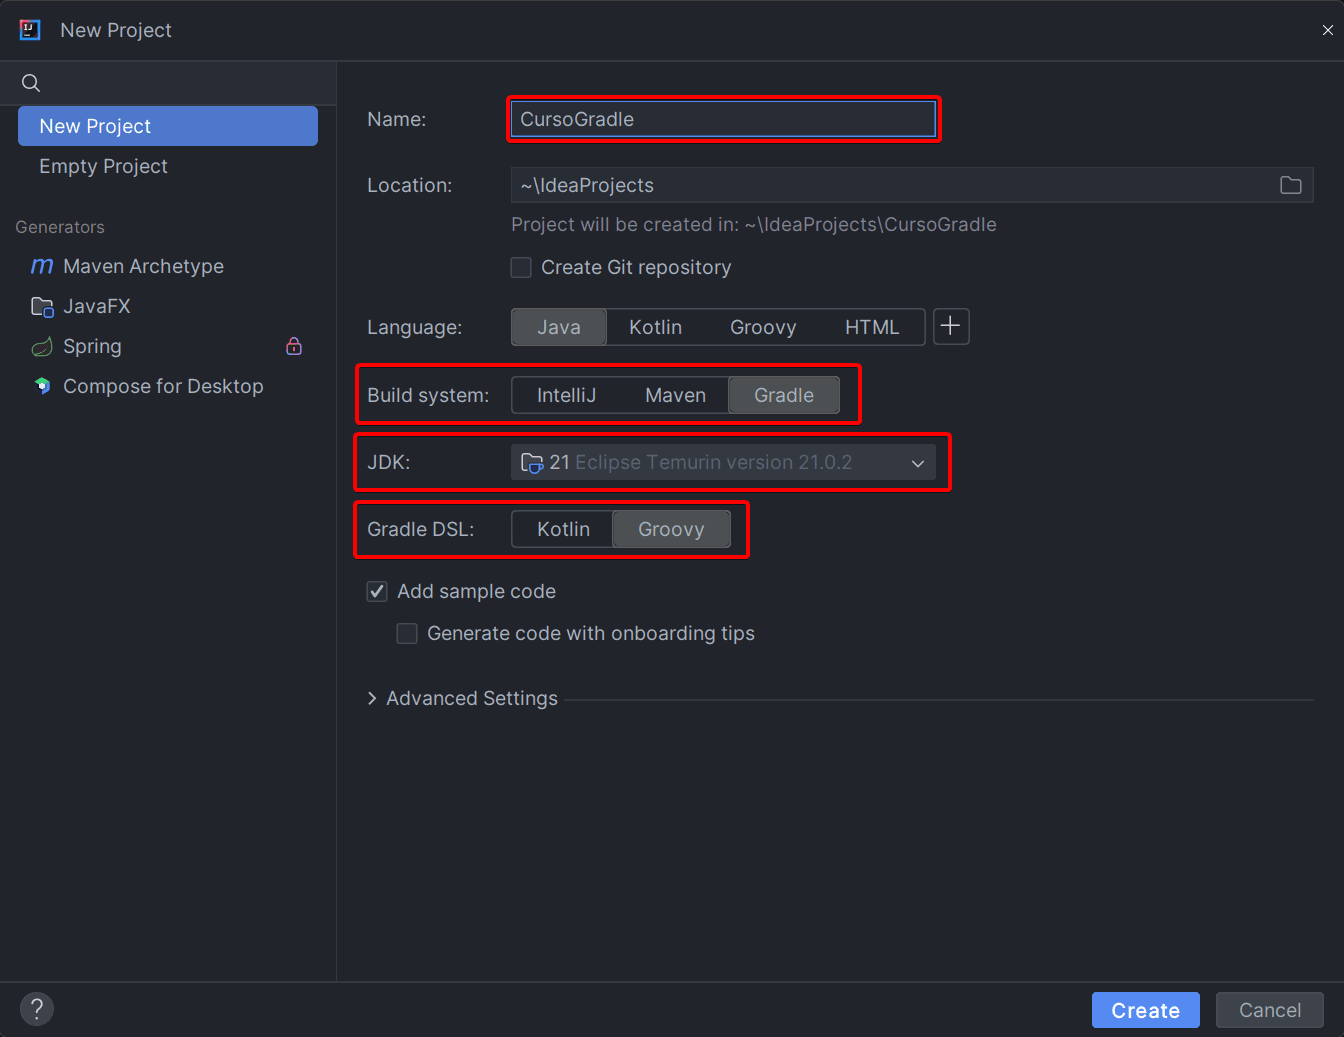Click the 'Project will be created in' text
The width and height of the screenshot is (1344, 1037).
point(754,224)
